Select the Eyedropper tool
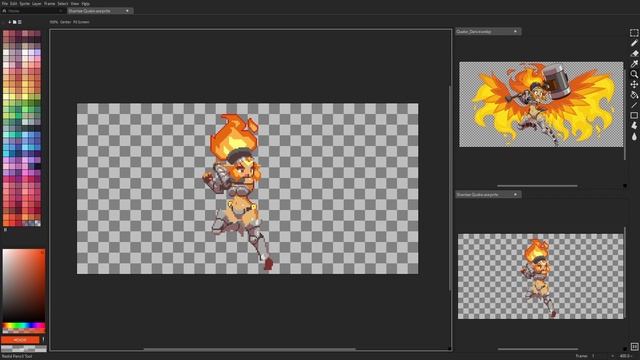 click(x=634, y=64)
